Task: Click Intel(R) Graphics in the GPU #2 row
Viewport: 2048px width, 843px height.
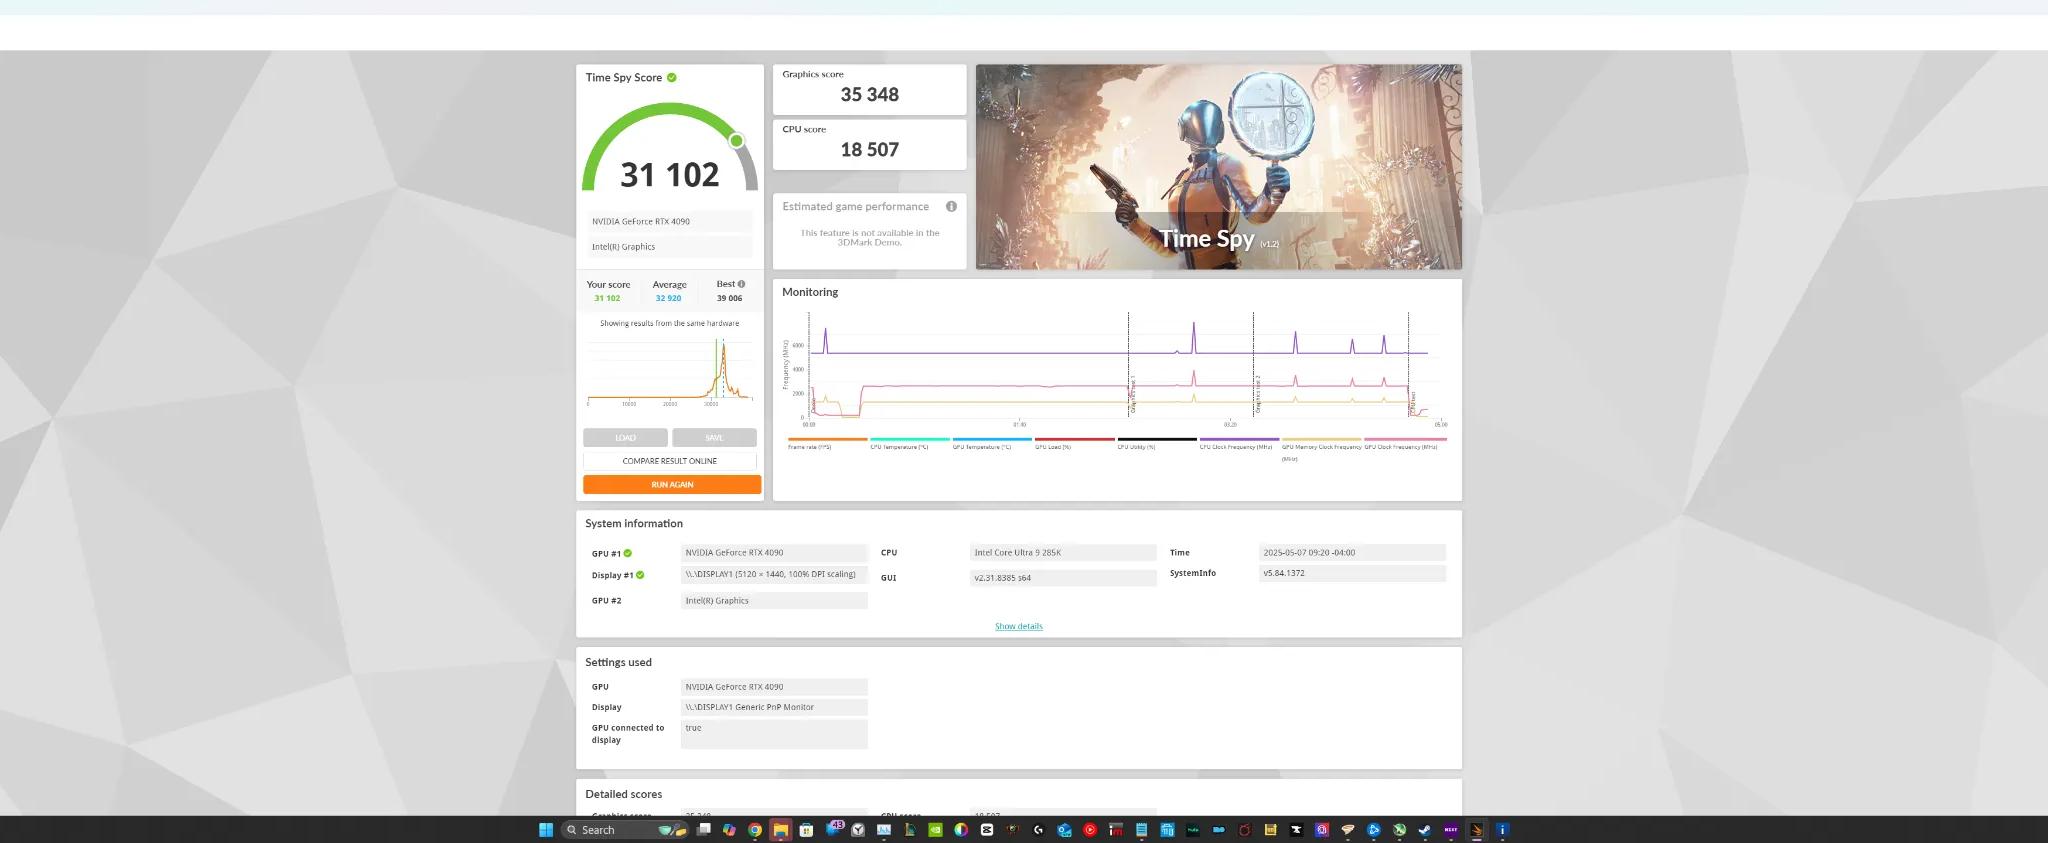Action: coord(774,601)
